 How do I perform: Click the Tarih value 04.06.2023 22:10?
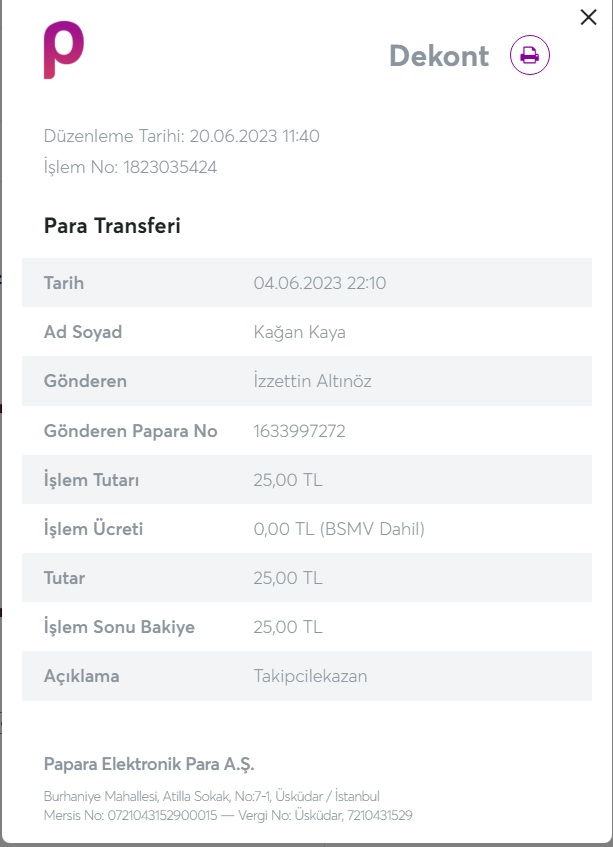(320, 283)
